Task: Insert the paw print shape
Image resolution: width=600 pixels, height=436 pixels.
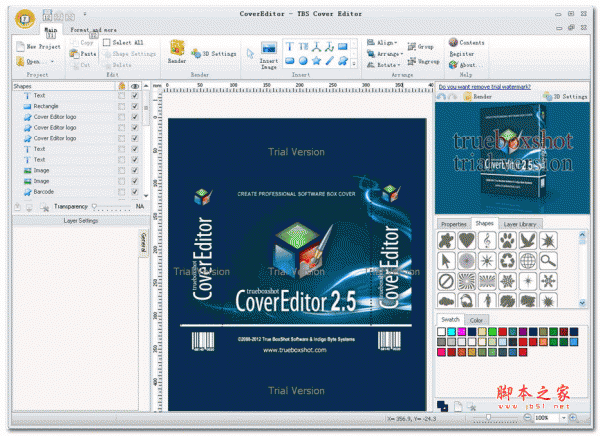Action: pyautogui.click(x=508, y=241)
